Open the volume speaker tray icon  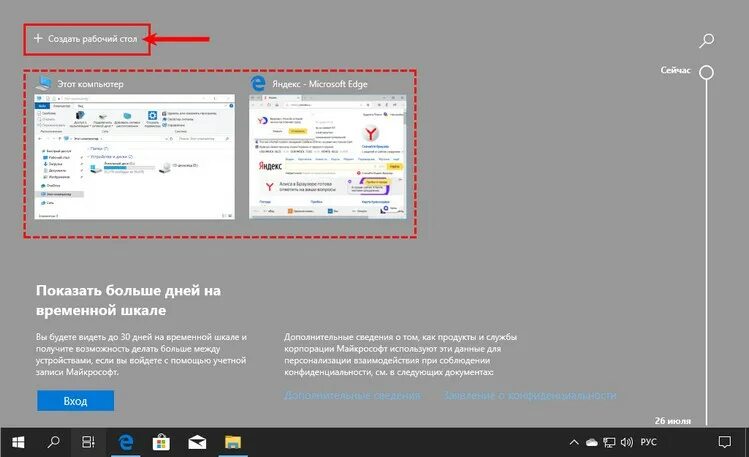627,442
